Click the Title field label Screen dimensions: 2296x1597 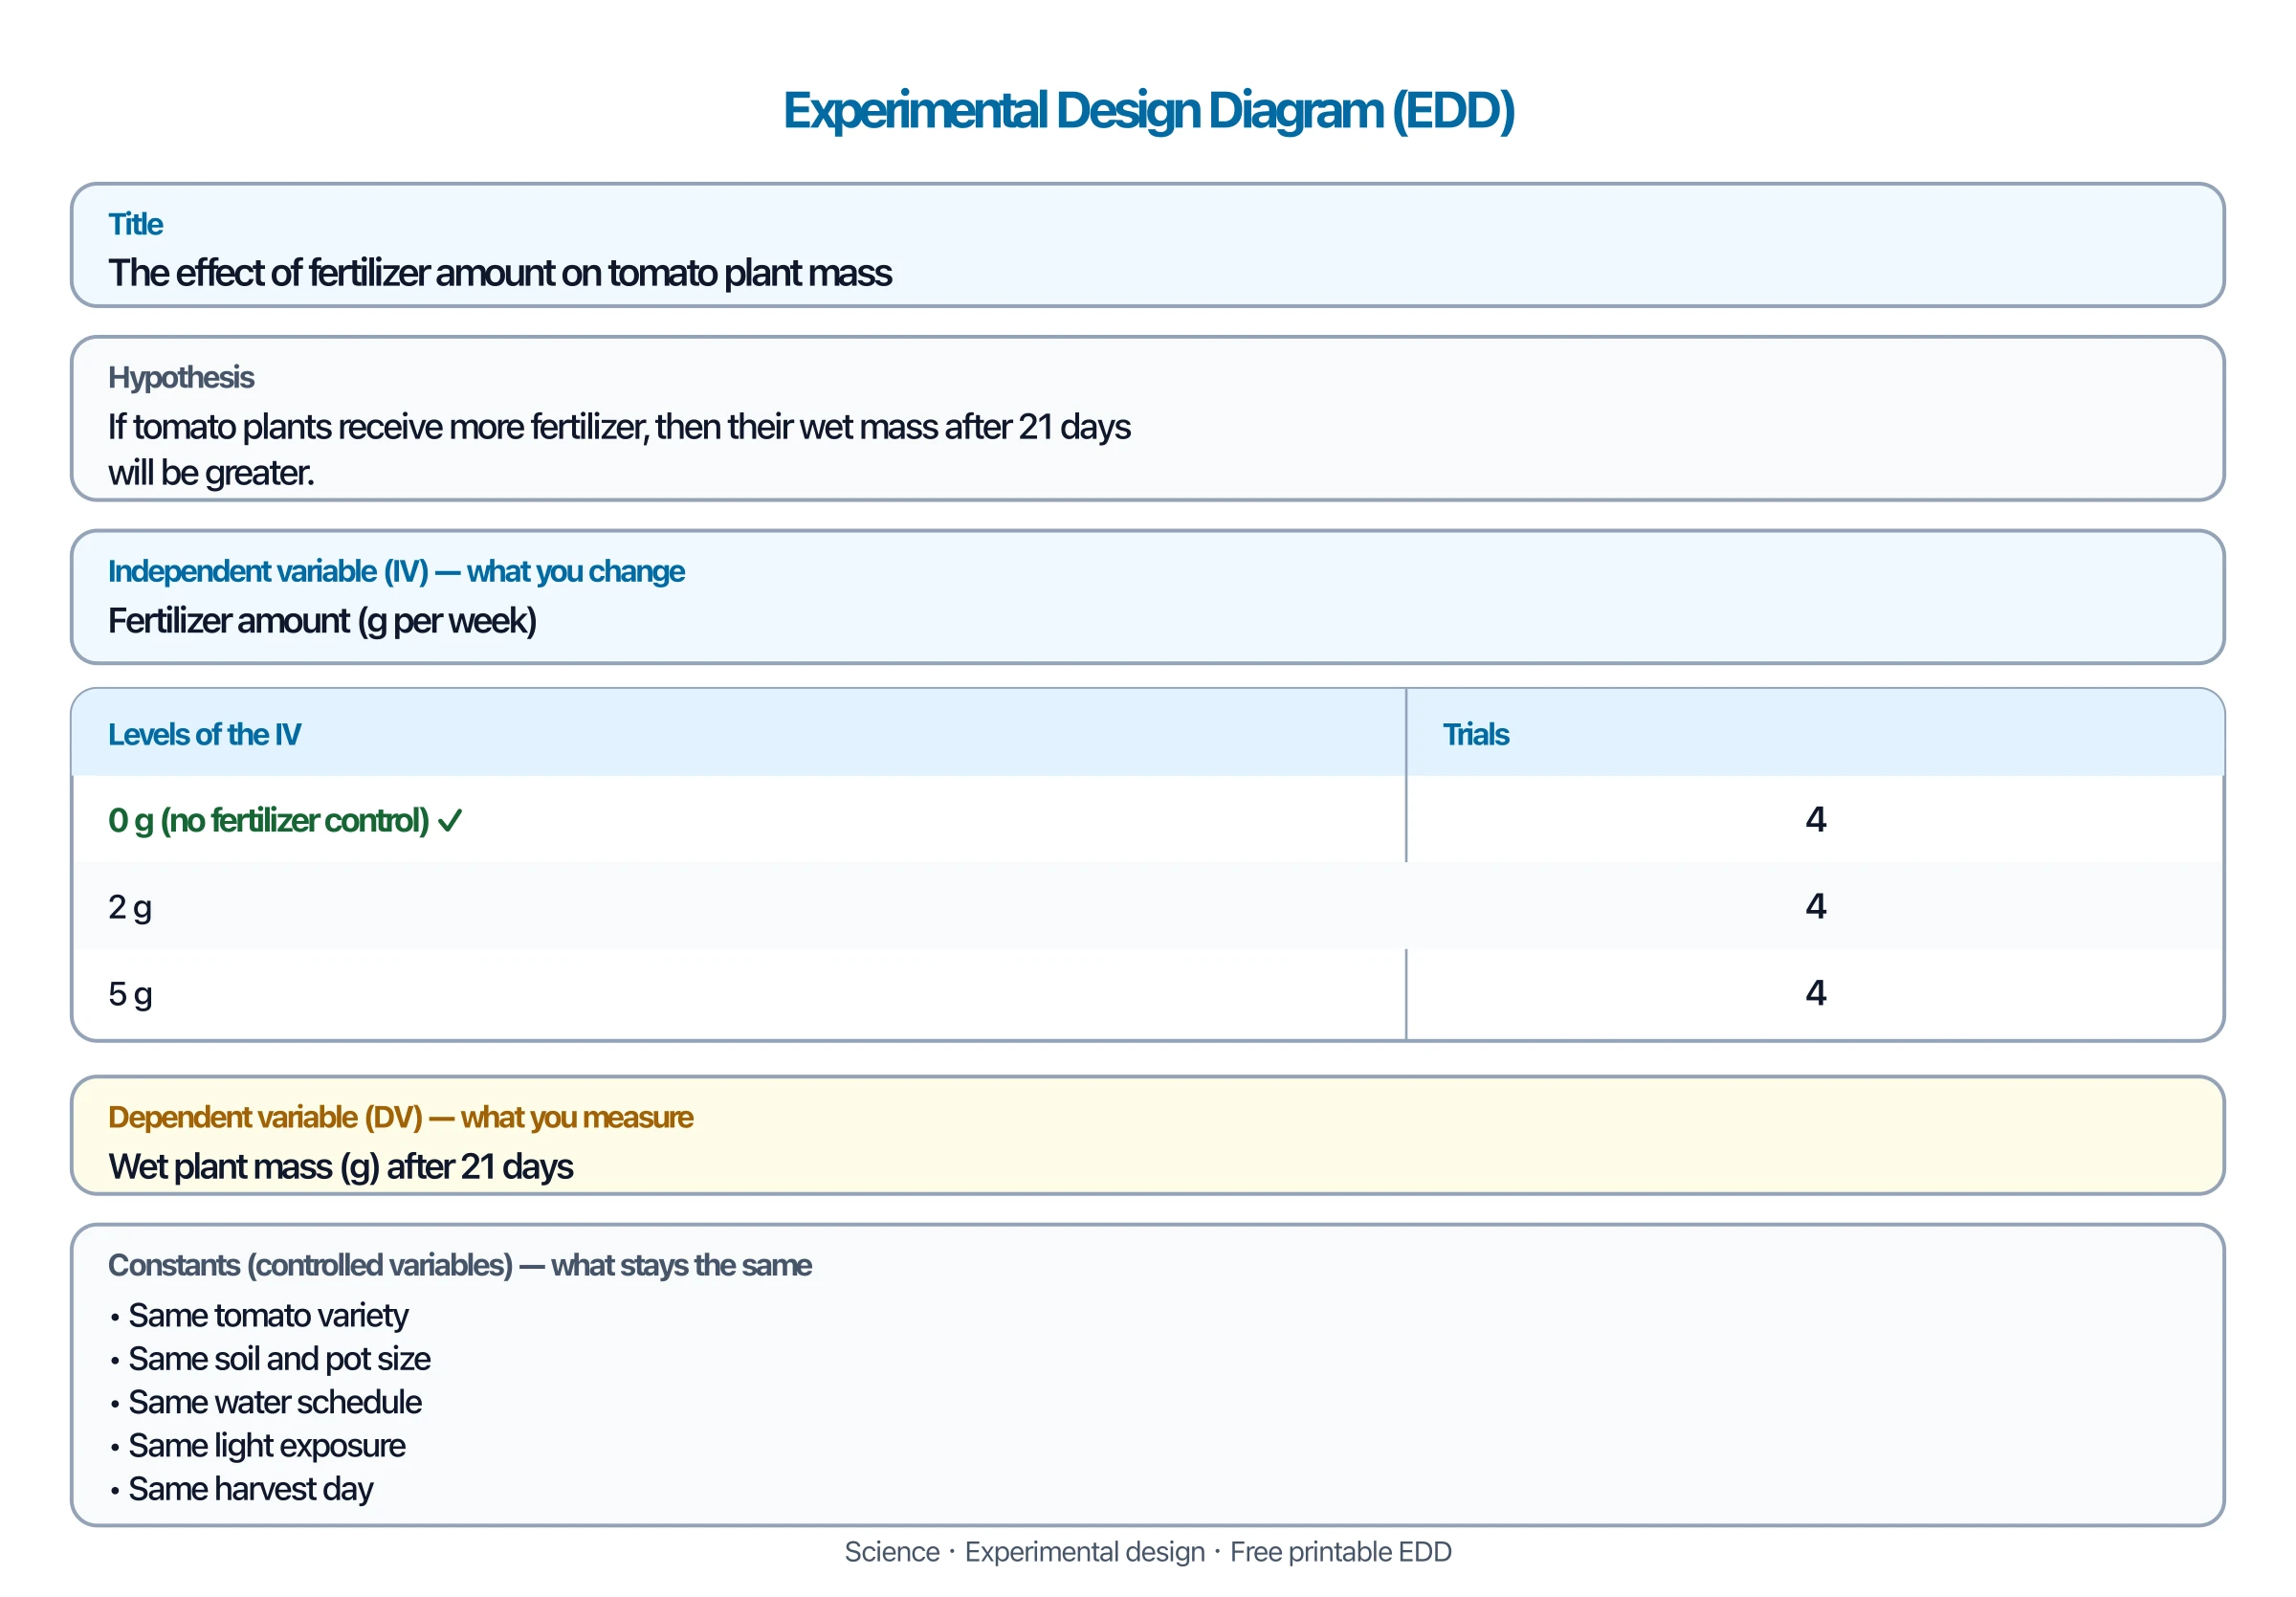(x=135, y=224)
